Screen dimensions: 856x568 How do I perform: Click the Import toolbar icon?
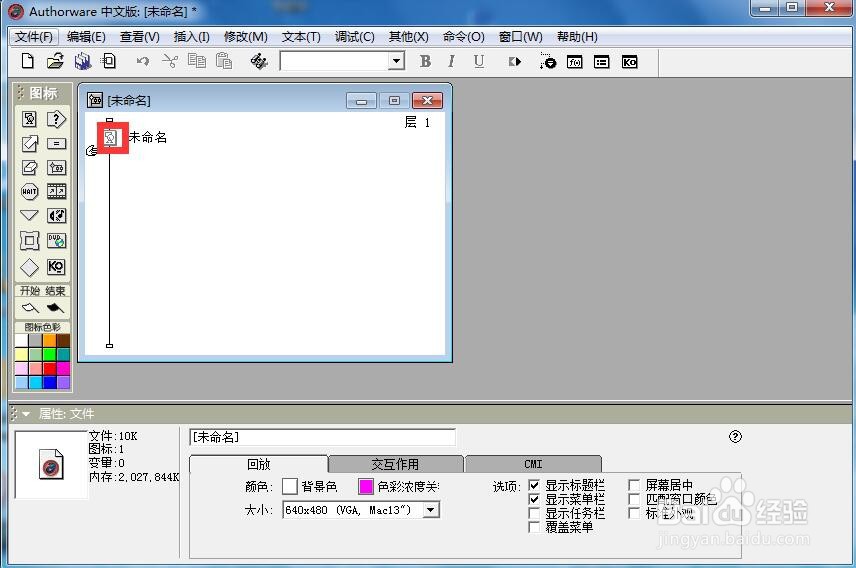coord(109,61)
